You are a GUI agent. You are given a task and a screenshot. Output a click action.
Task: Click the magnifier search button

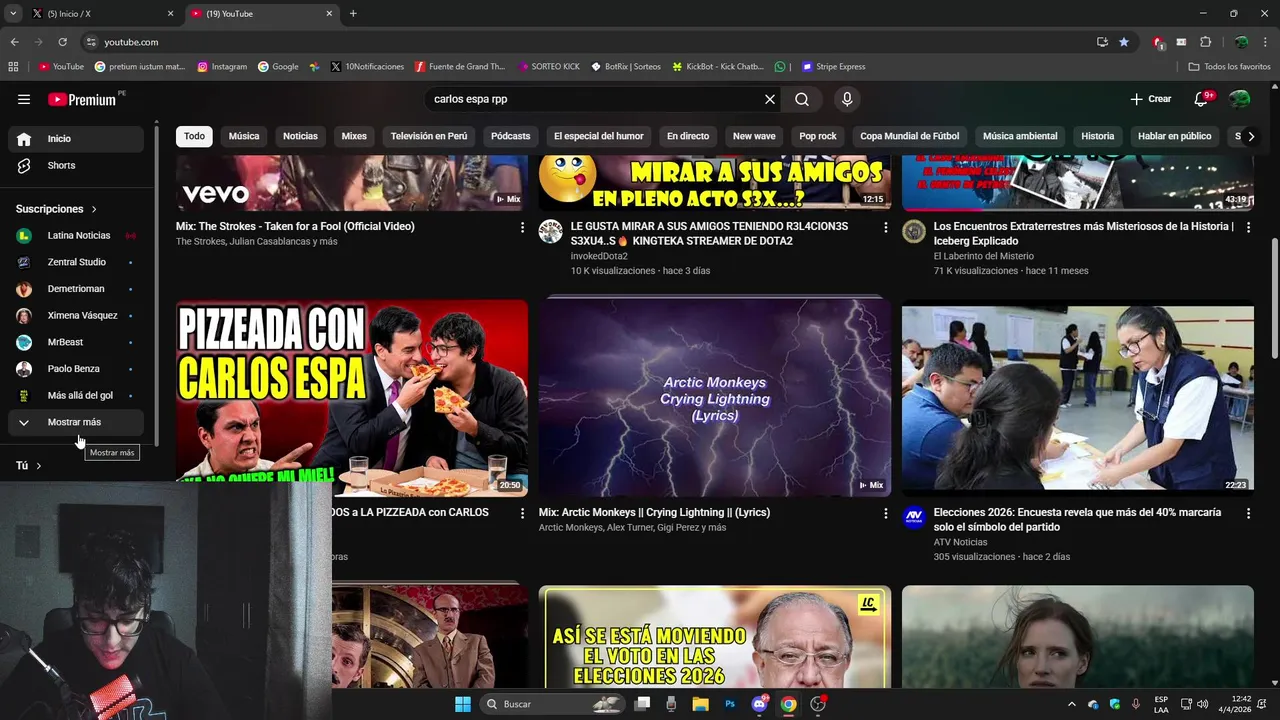802,99
